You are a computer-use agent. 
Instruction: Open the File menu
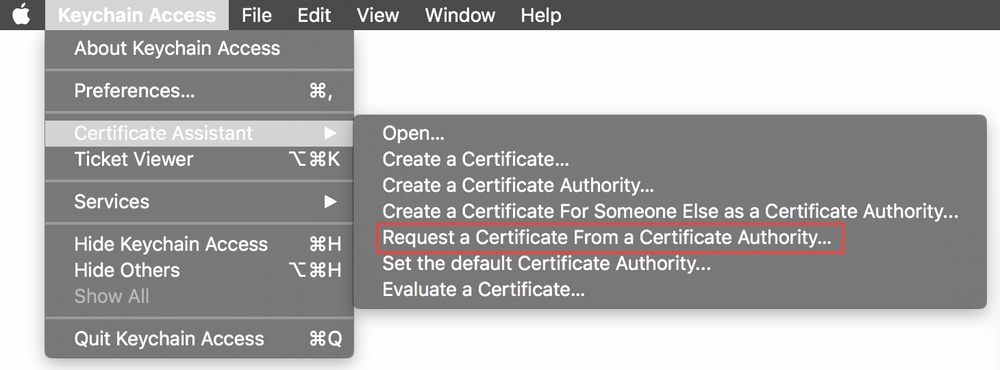point(256,15)
